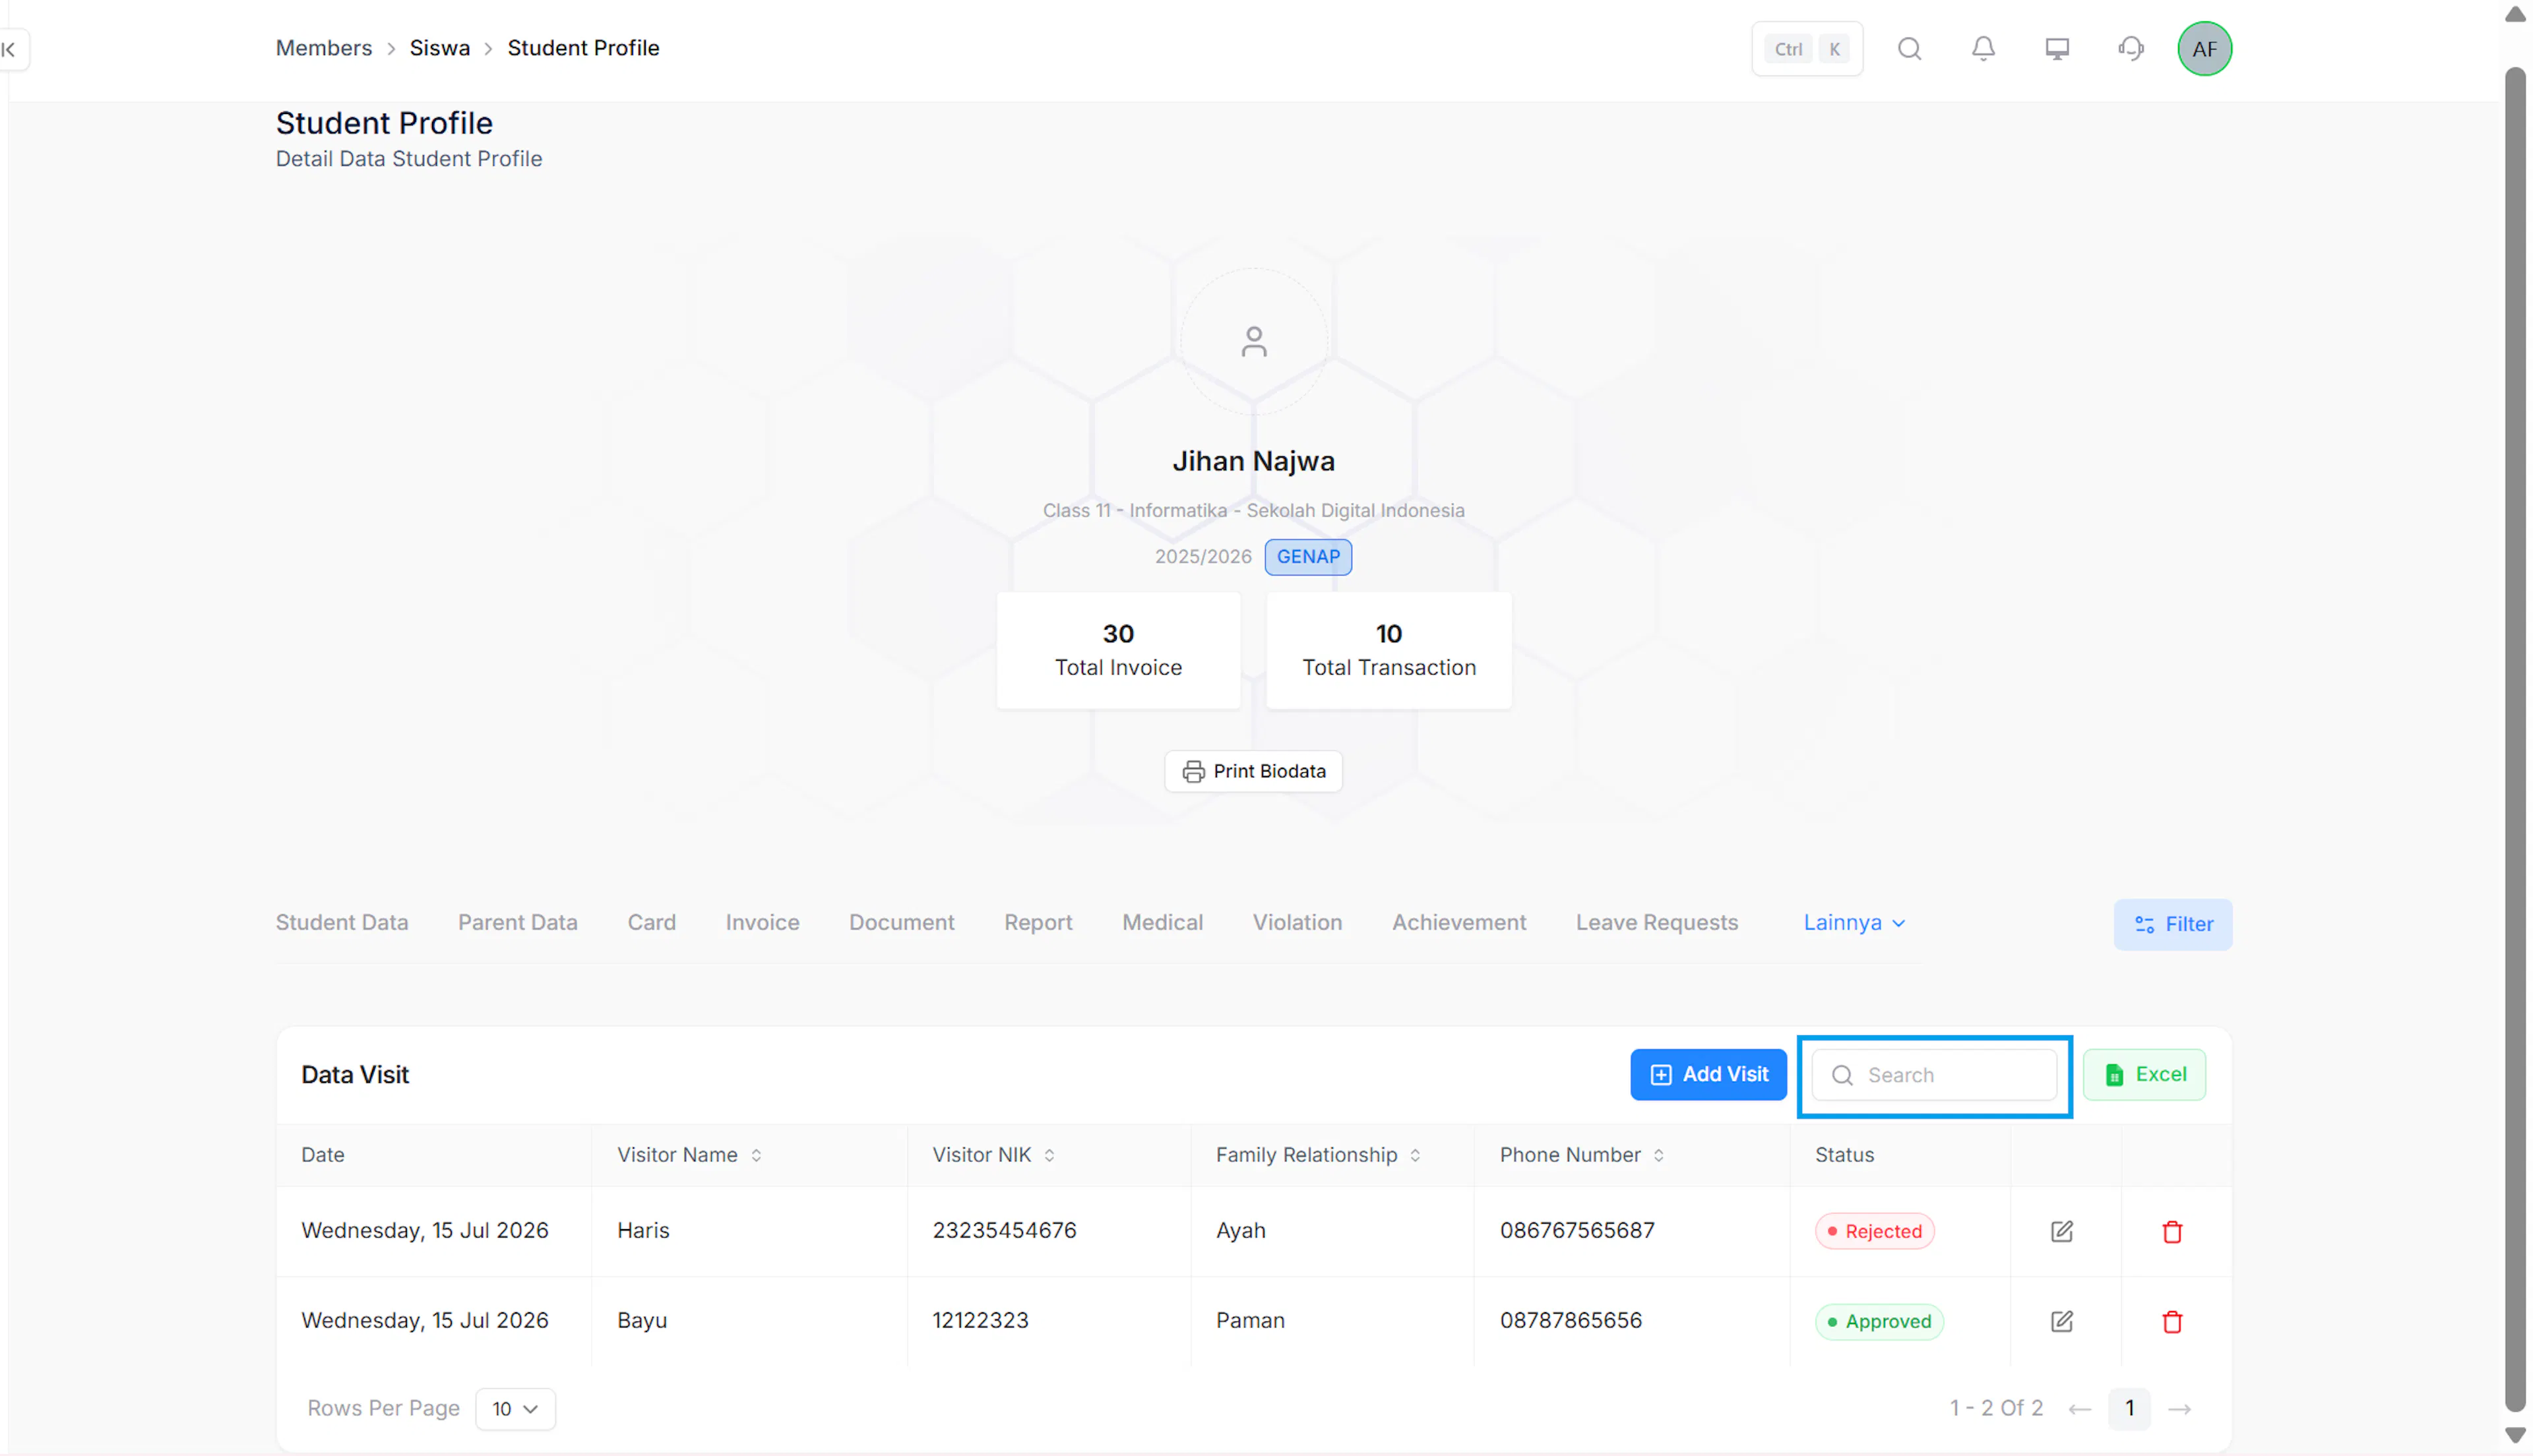
Task: Switch to Student Data tab
Action: 342,923
